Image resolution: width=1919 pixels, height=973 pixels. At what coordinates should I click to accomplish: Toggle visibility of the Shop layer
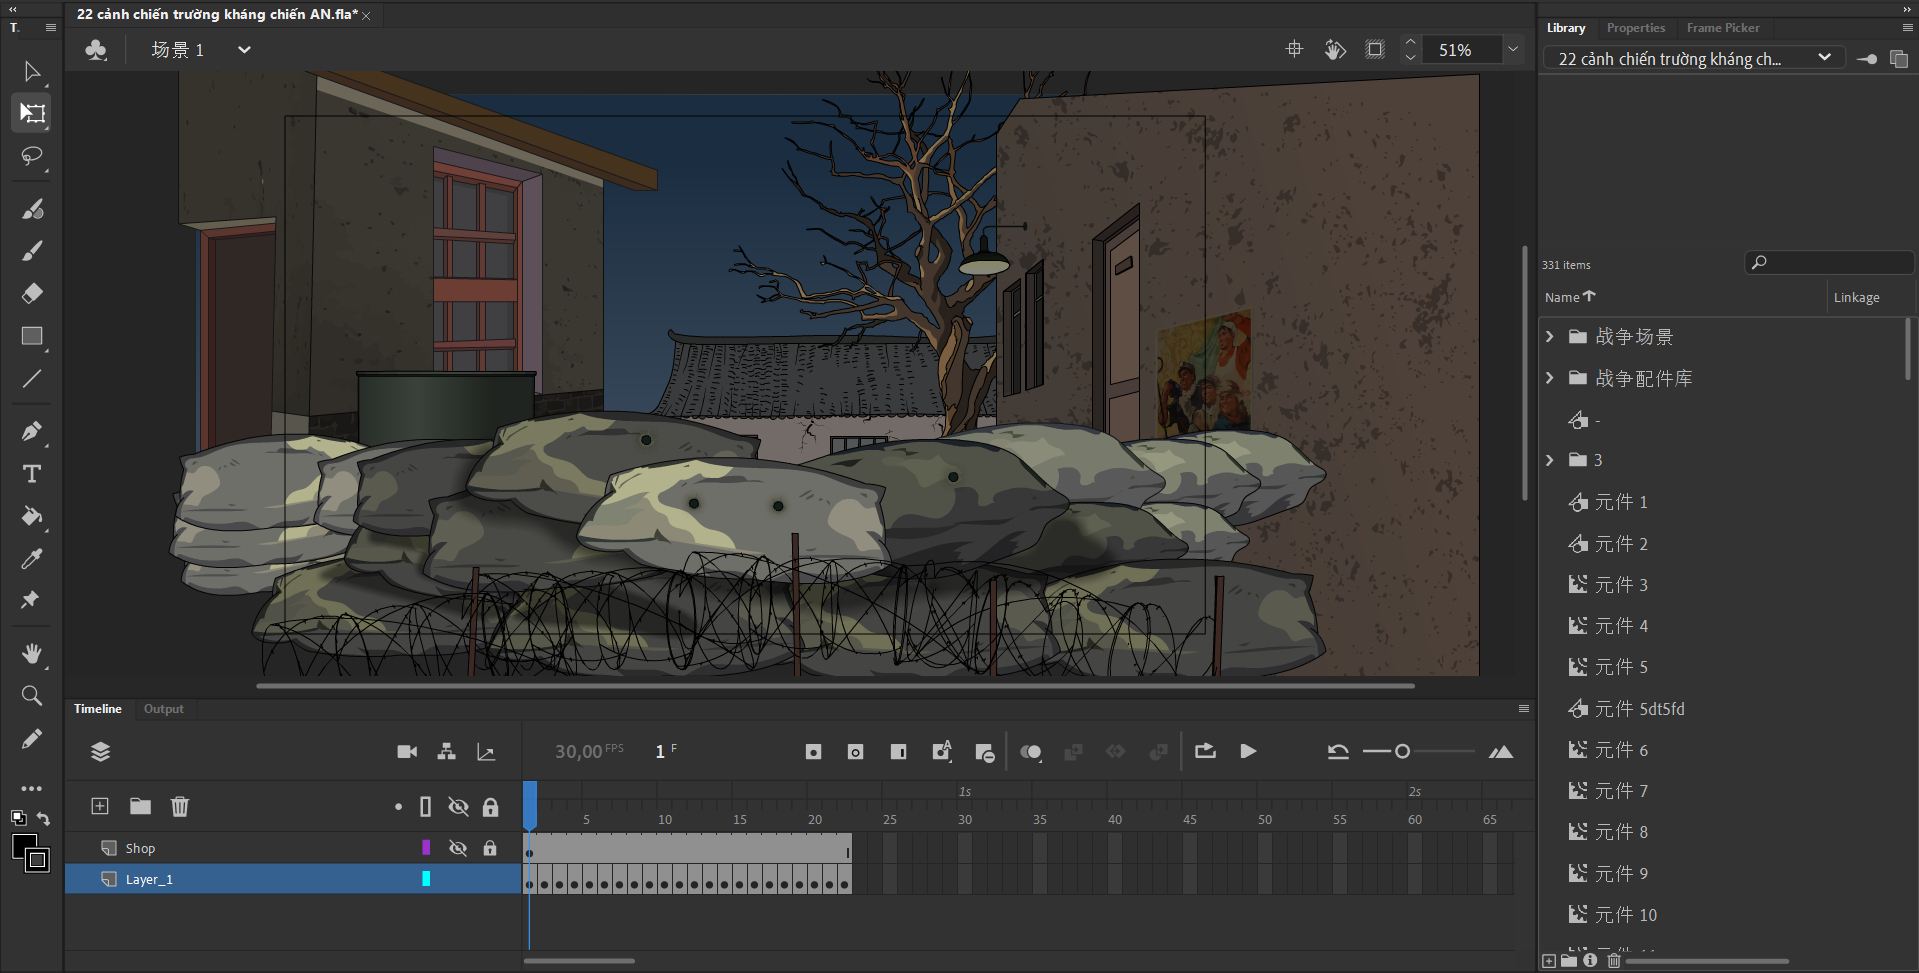[x=458, y=848]
